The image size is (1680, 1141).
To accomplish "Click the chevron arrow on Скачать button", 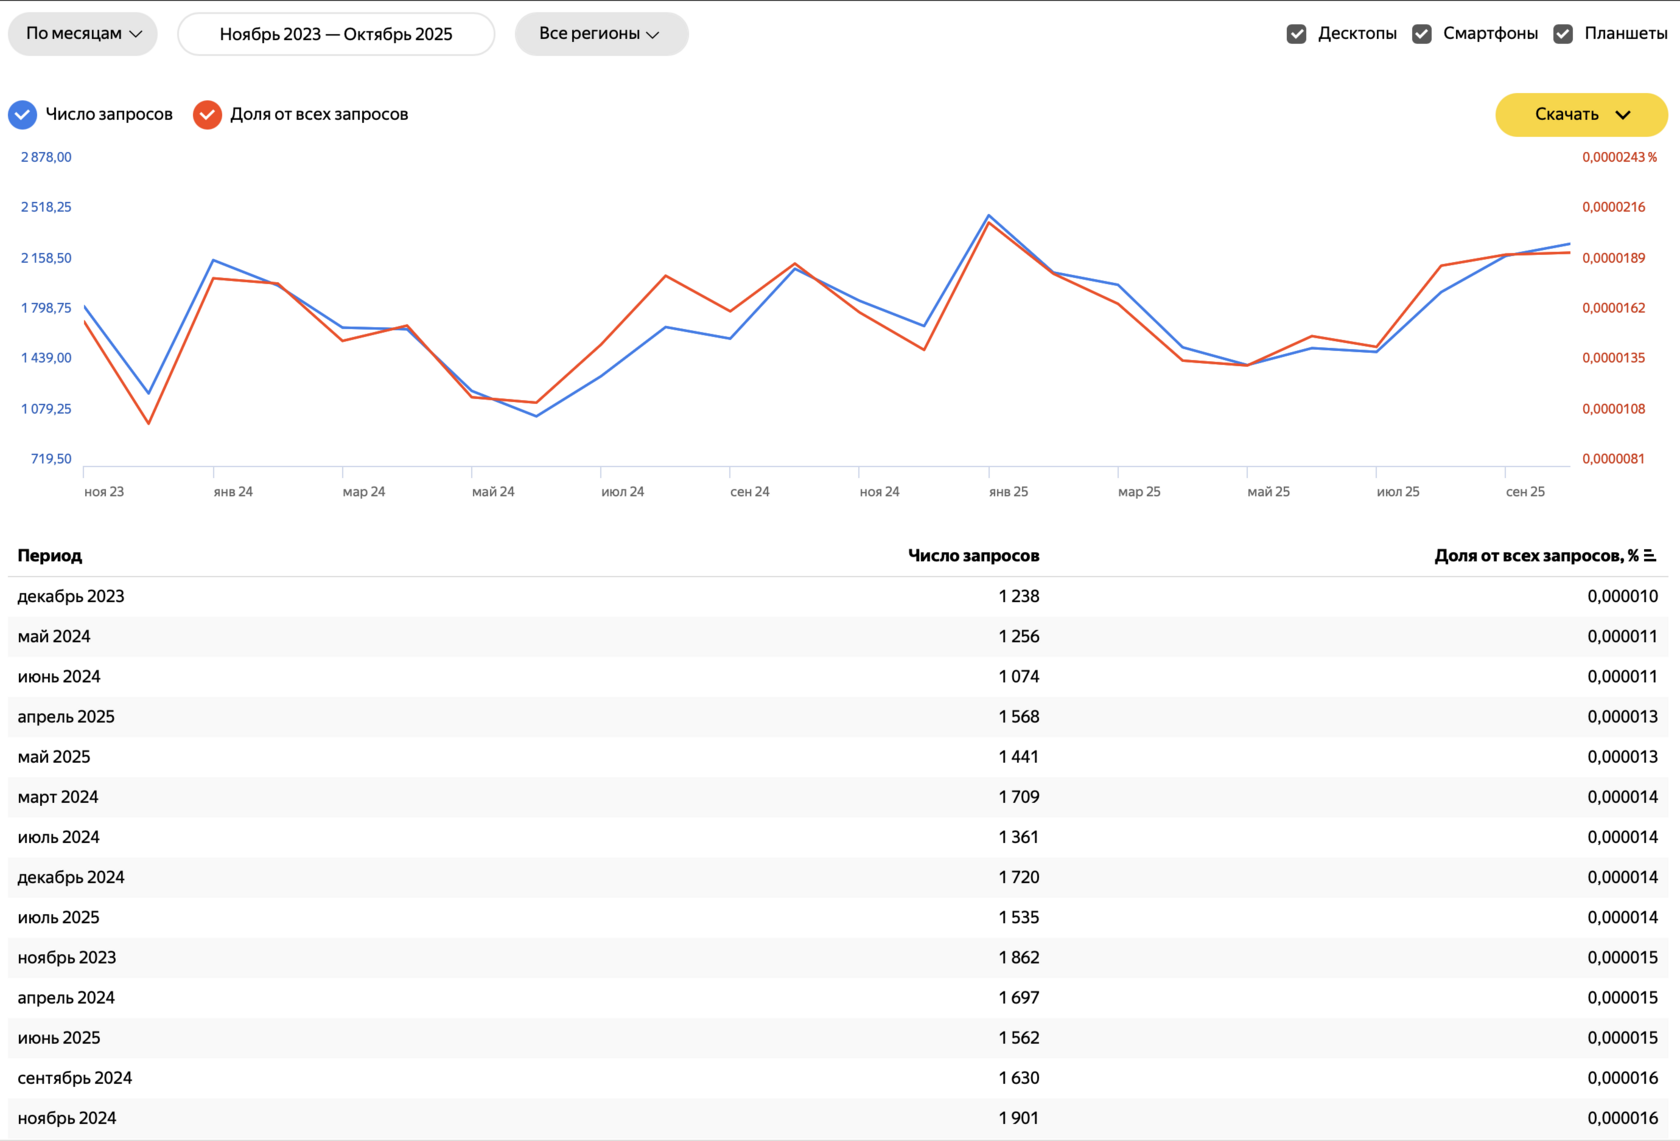I will coord(1623,115).
